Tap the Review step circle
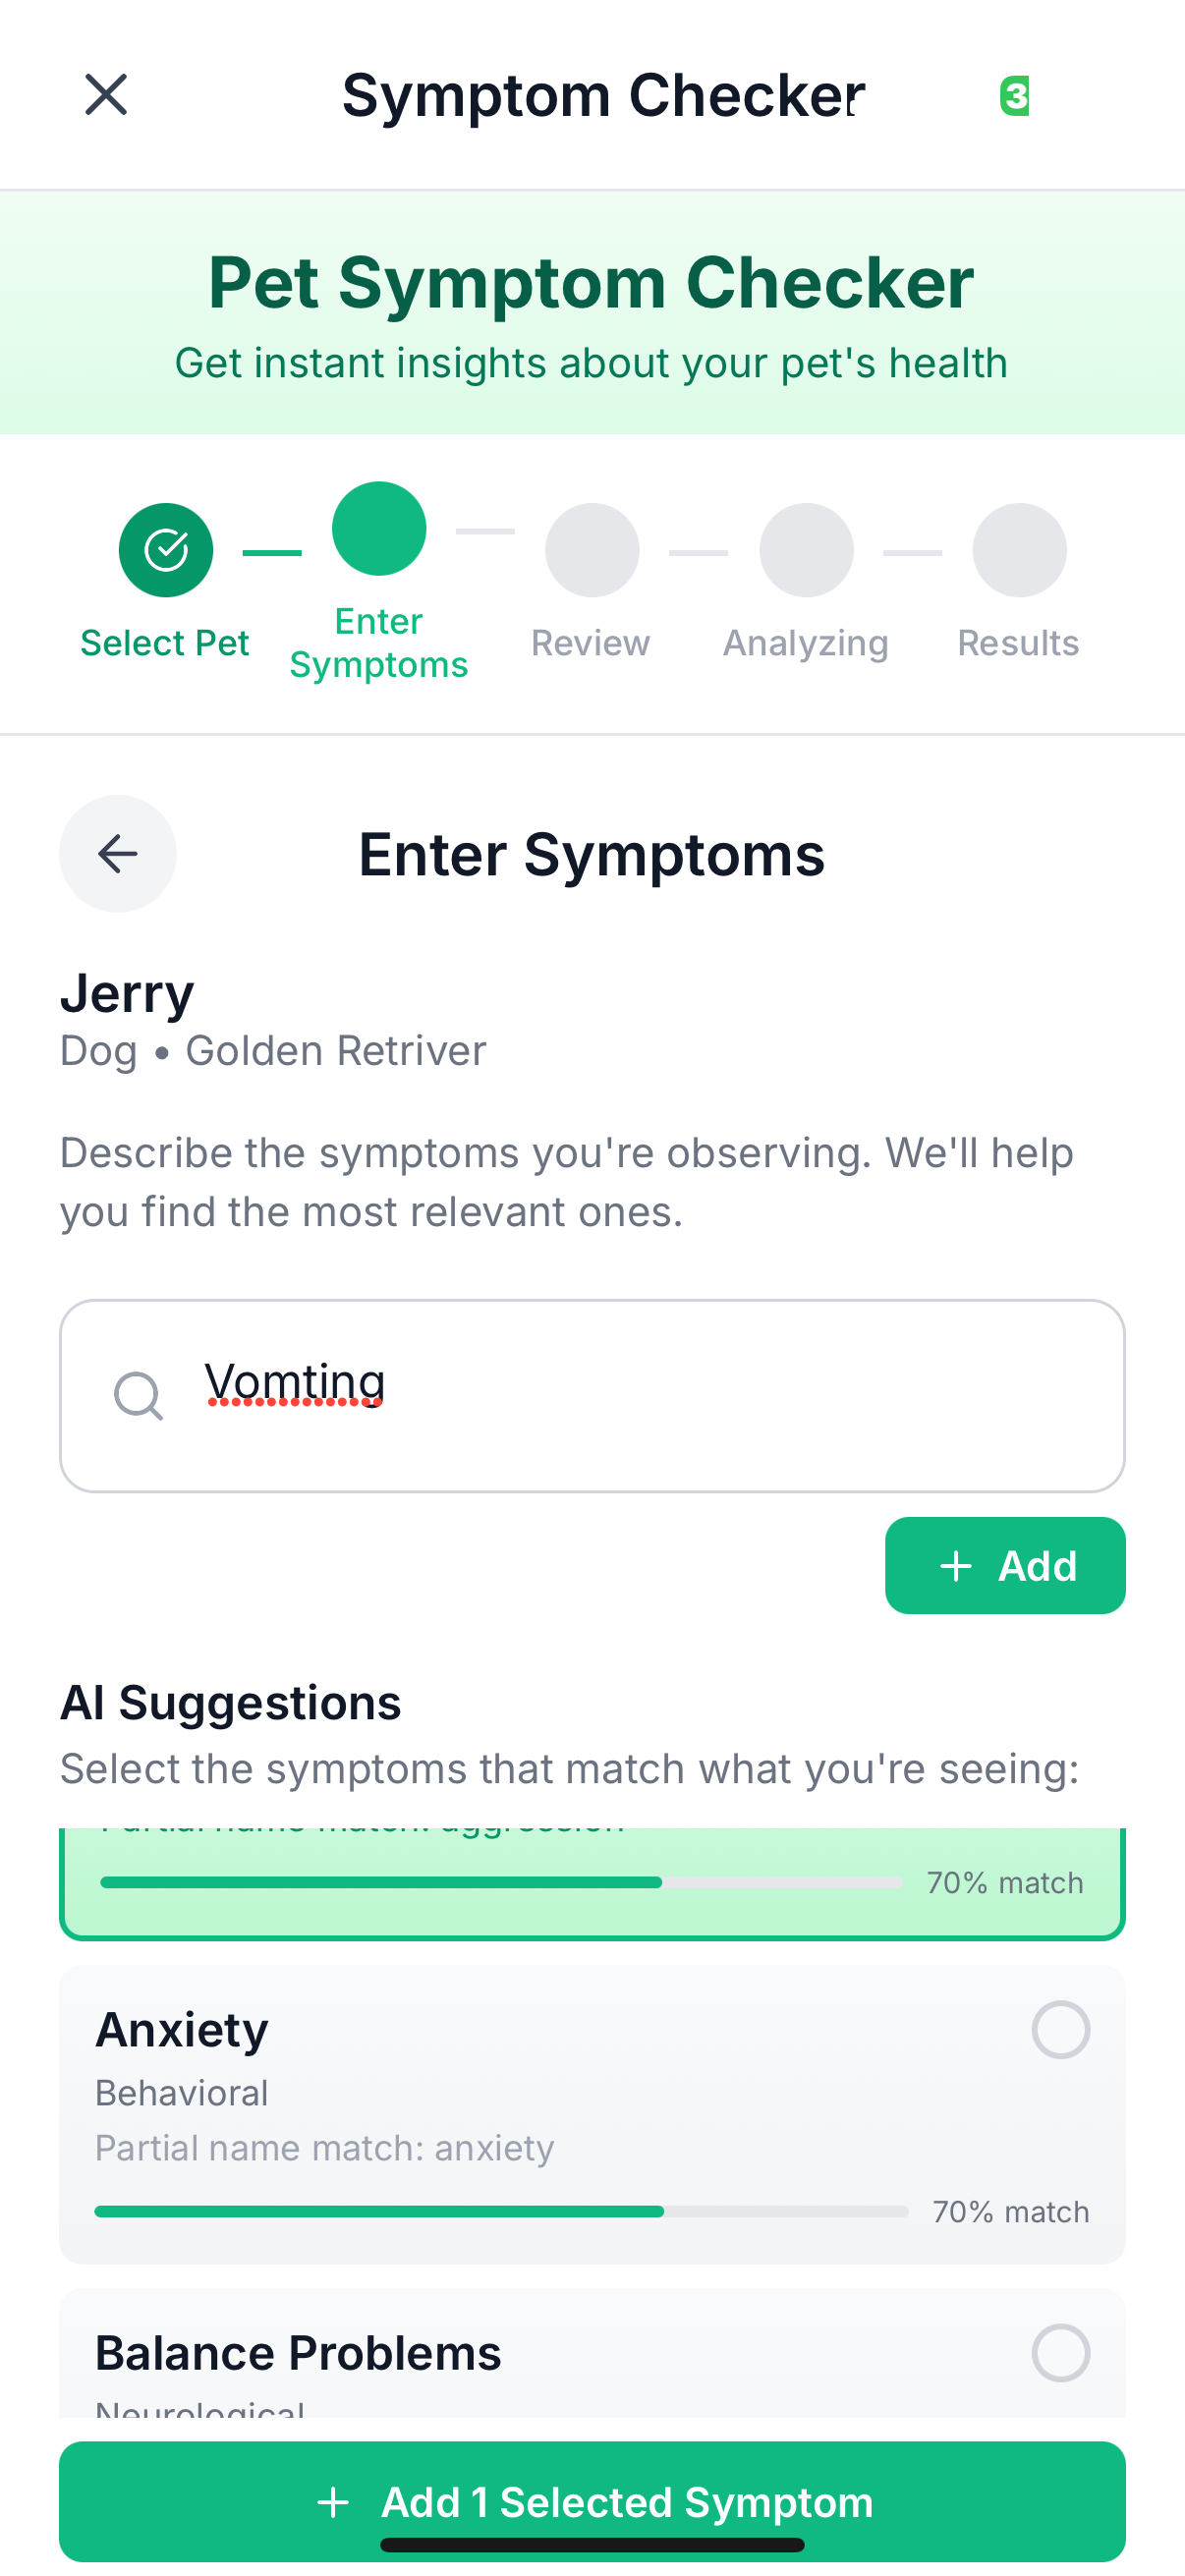The width and height of the screenshot is (1185, 2576). point(592,550)
